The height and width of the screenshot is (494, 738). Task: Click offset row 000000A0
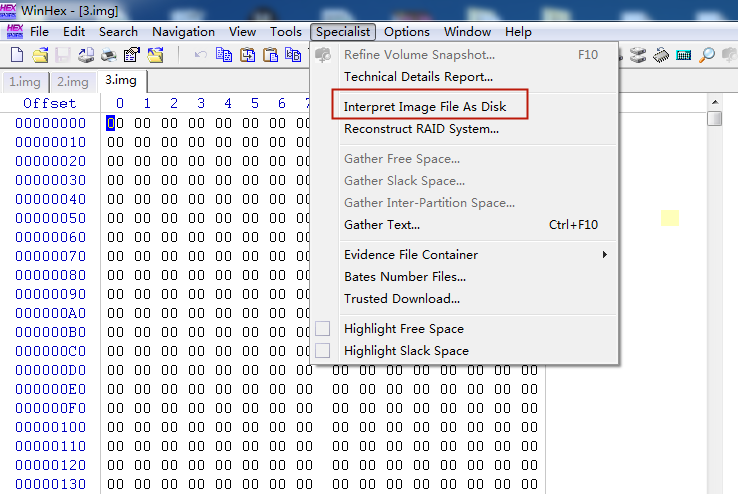(x=50, y=313)
